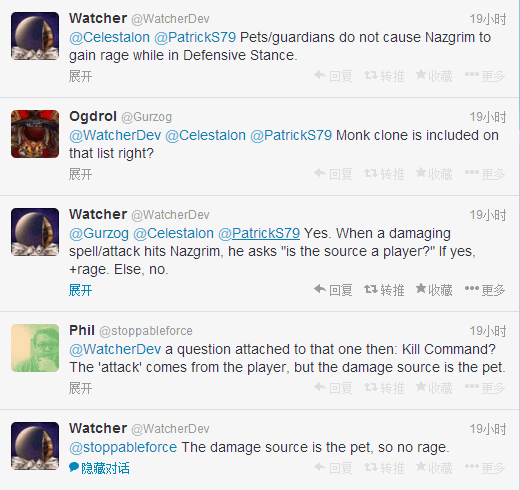
Task: Favorite Phil's Kill Command question tweet
Action: [x=434, y=388]
